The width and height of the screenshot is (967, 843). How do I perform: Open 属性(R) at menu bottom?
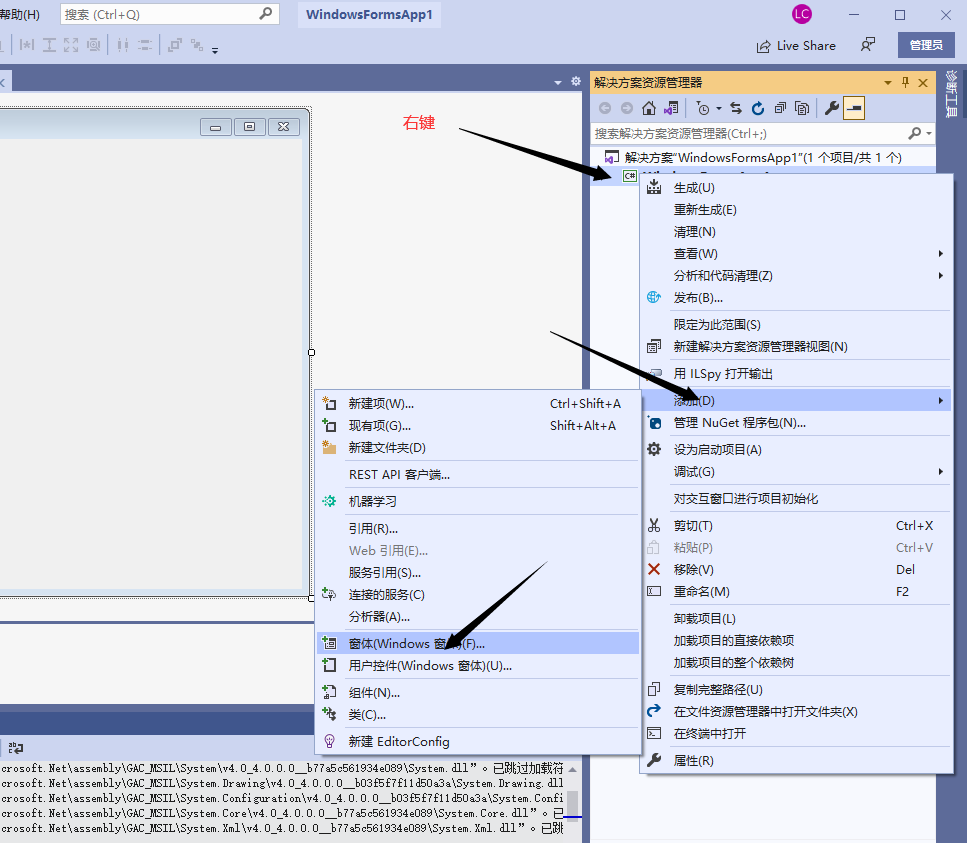pos(796,761)
